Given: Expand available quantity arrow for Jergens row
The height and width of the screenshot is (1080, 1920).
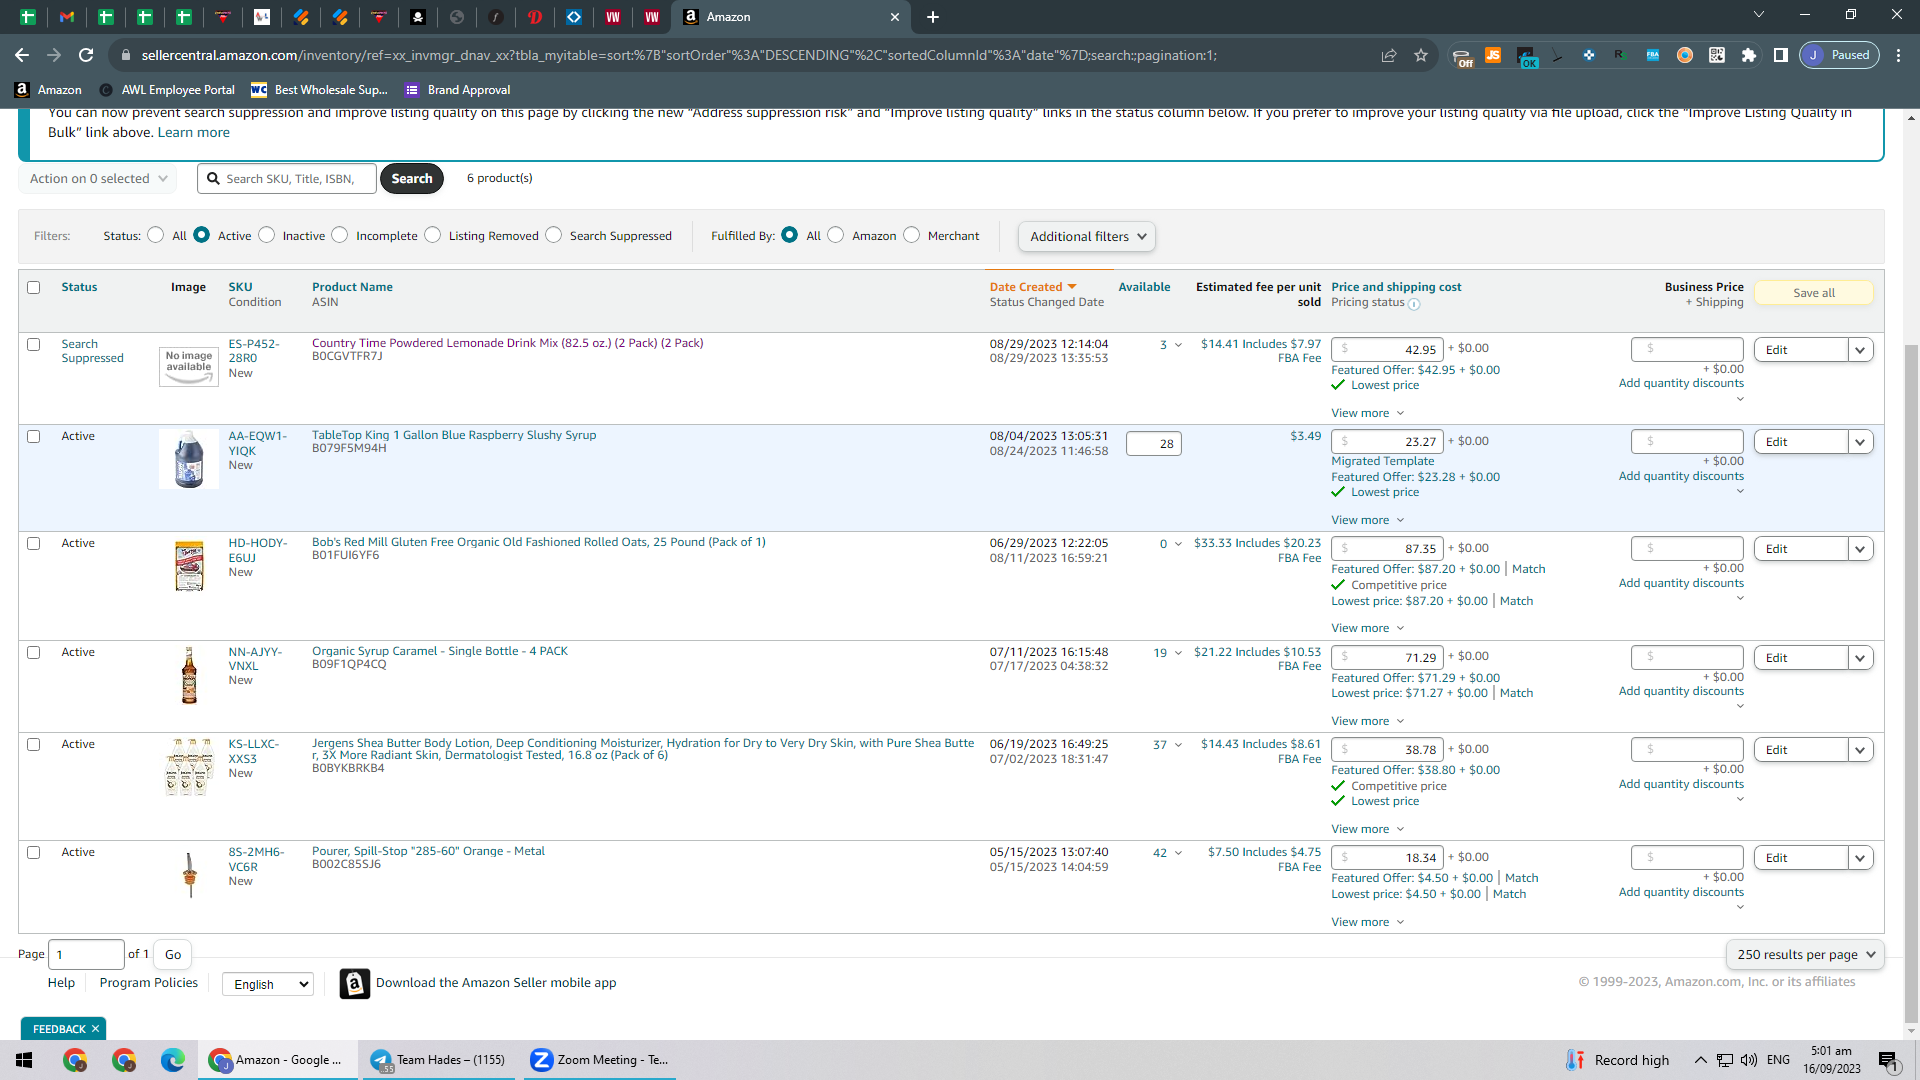Looking at the screenshot, I should pyautogui.click(x=1178, y=746).
